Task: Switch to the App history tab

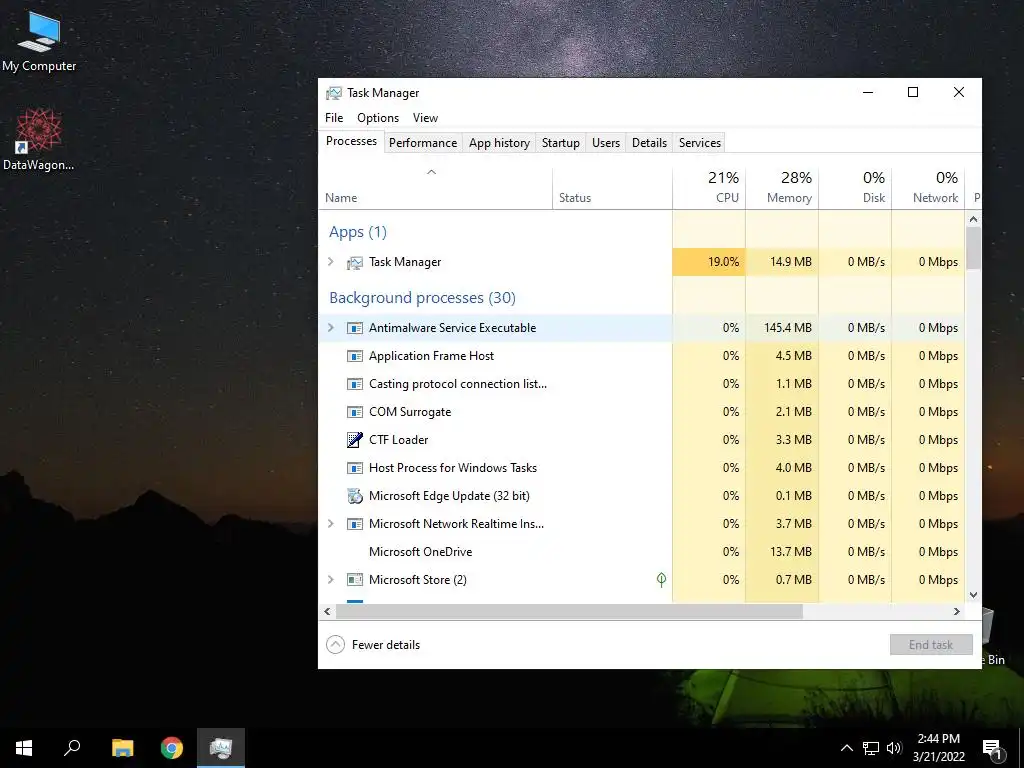Action: [499, 142]
